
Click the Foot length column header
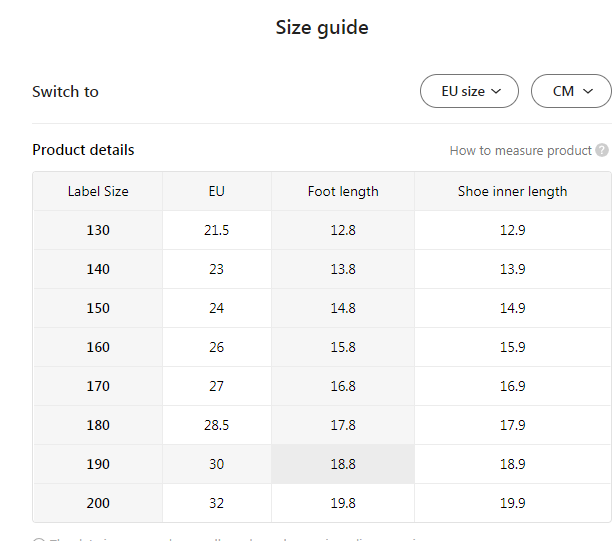coord(343,191)
